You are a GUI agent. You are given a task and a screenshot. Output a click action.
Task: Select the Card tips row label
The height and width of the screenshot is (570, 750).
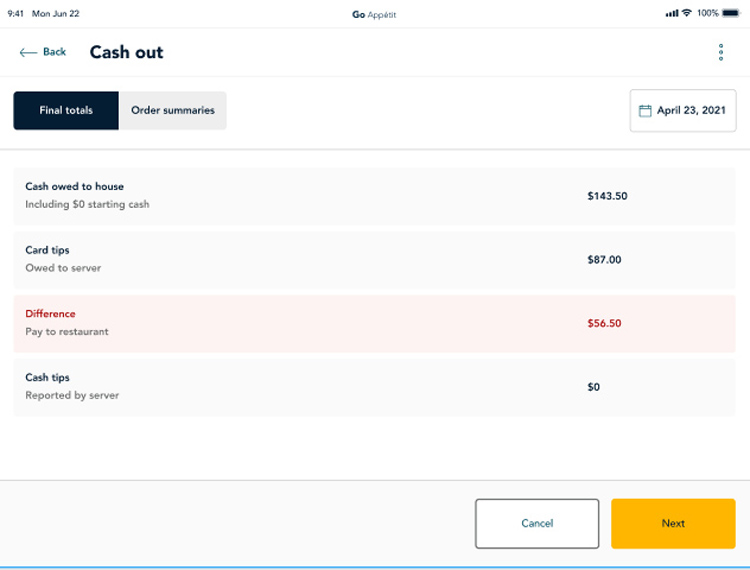pyautogui.click(x=47, y=250)
